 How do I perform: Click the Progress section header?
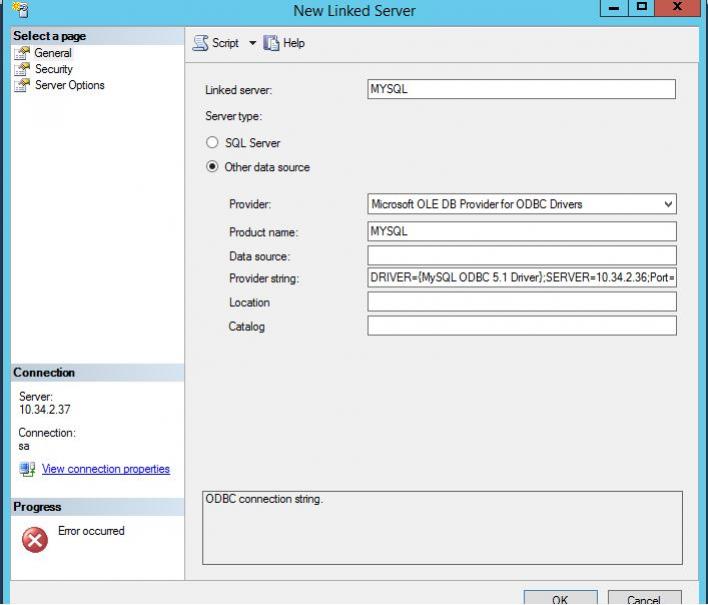pyautogui.click(x=98, y=507)
